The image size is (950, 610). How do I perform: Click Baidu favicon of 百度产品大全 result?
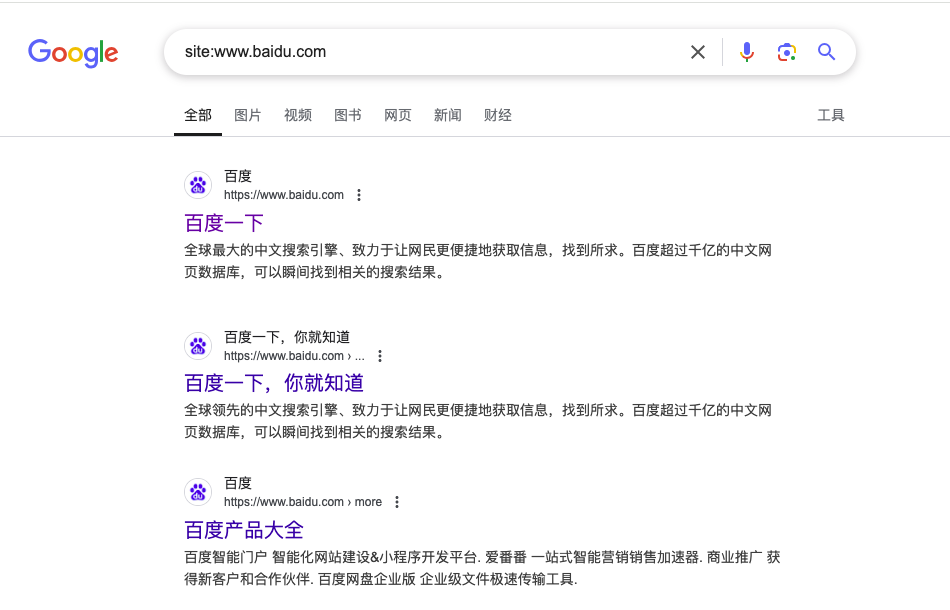[x=198, y=492]
